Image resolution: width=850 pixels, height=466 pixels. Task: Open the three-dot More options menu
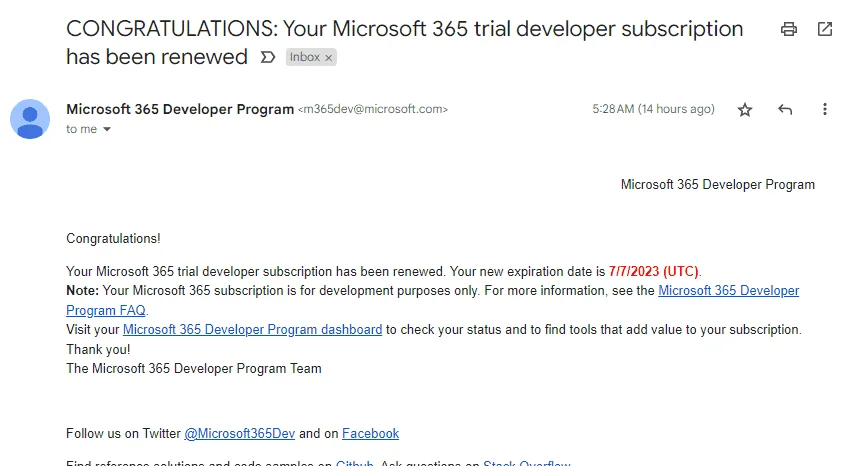tap(825, 109)
